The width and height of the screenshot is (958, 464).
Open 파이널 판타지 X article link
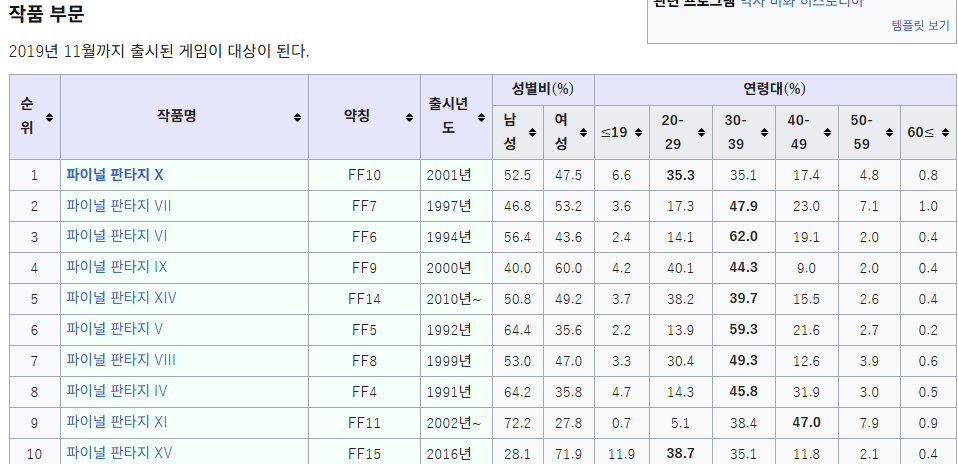[x=115, y=175]
